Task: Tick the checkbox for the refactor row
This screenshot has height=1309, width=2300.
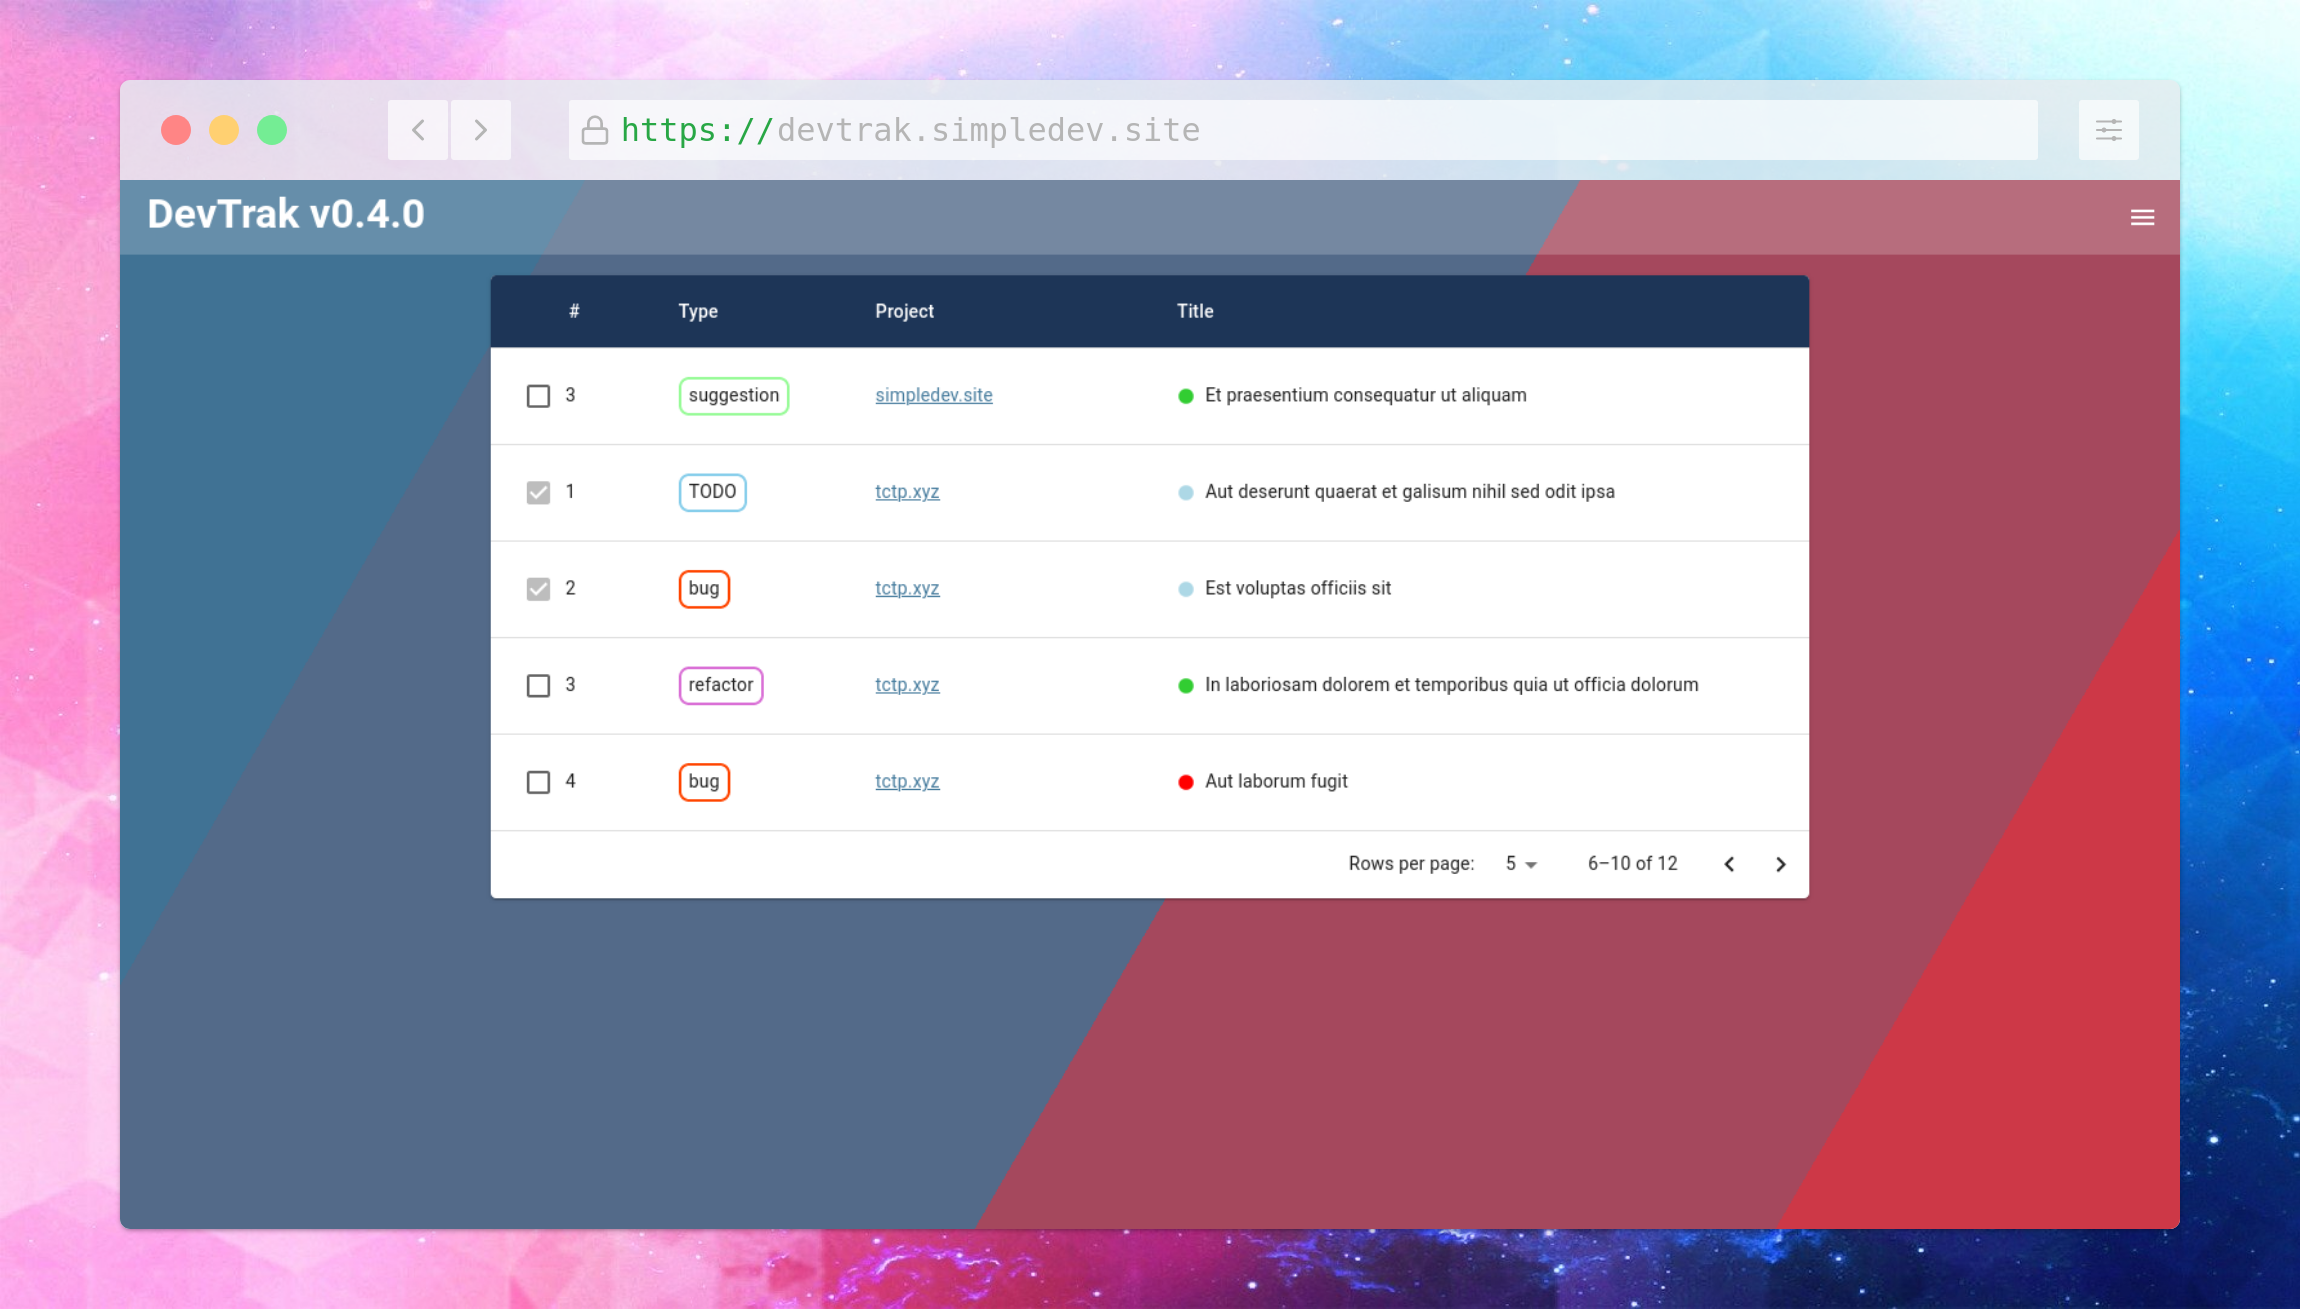Action: pos(538,685)
